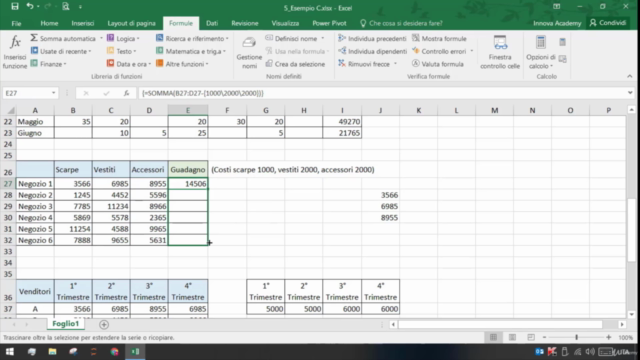Click the Name Box showing E27
The image size is (640, 360).
coord(26,93)
